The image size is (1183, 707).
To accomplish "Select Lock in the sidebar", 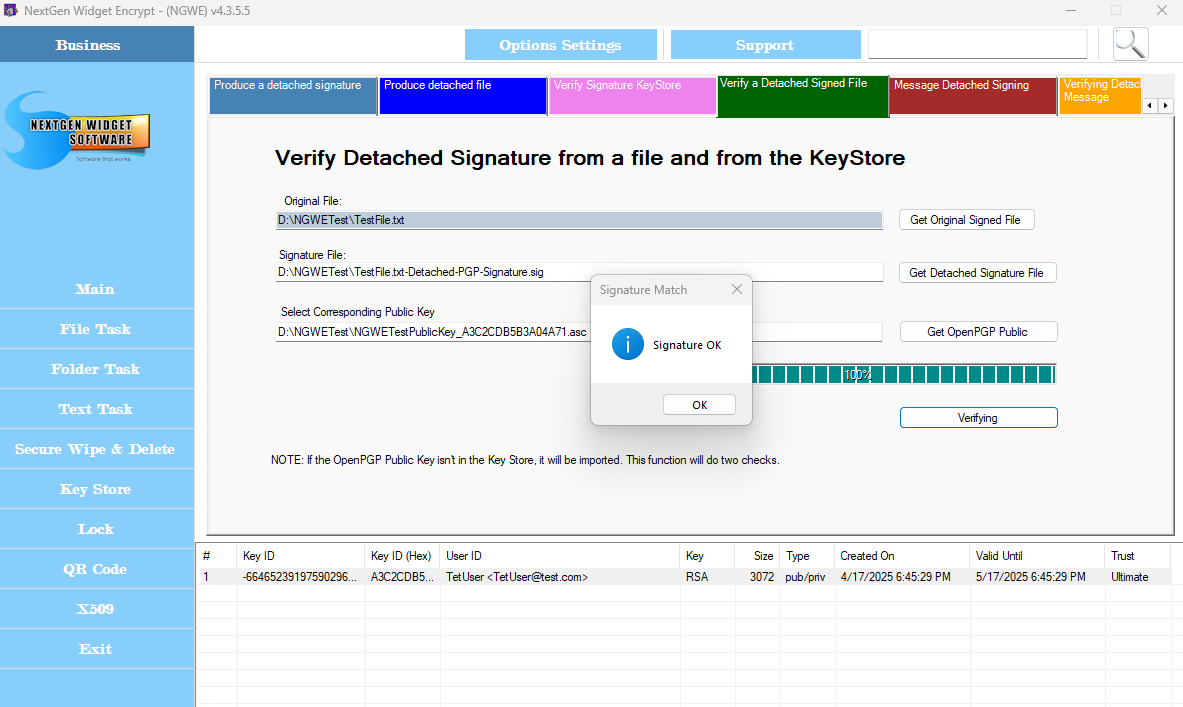I will (x=97, y=529).
